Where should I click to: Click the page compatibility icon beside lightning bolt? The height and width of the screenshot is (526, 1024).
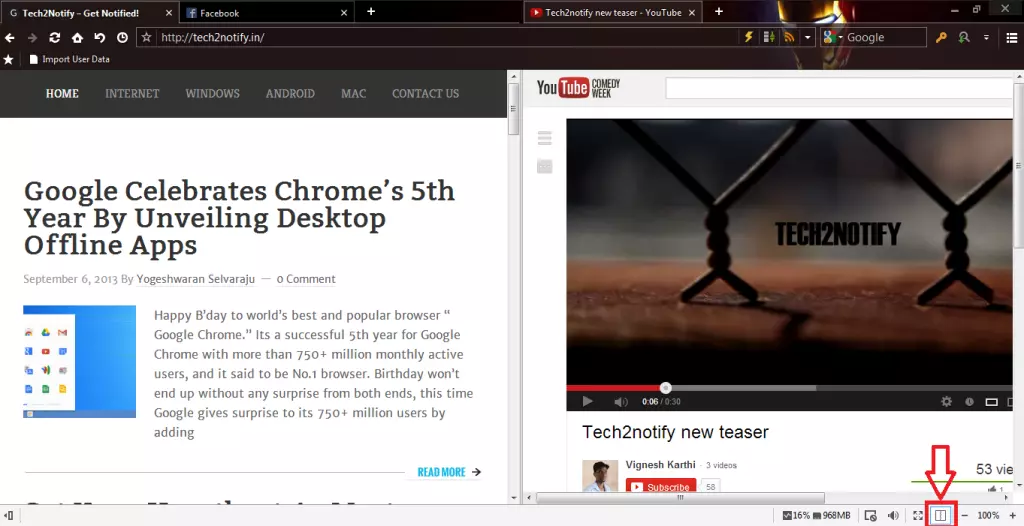(x=769, y=37)
